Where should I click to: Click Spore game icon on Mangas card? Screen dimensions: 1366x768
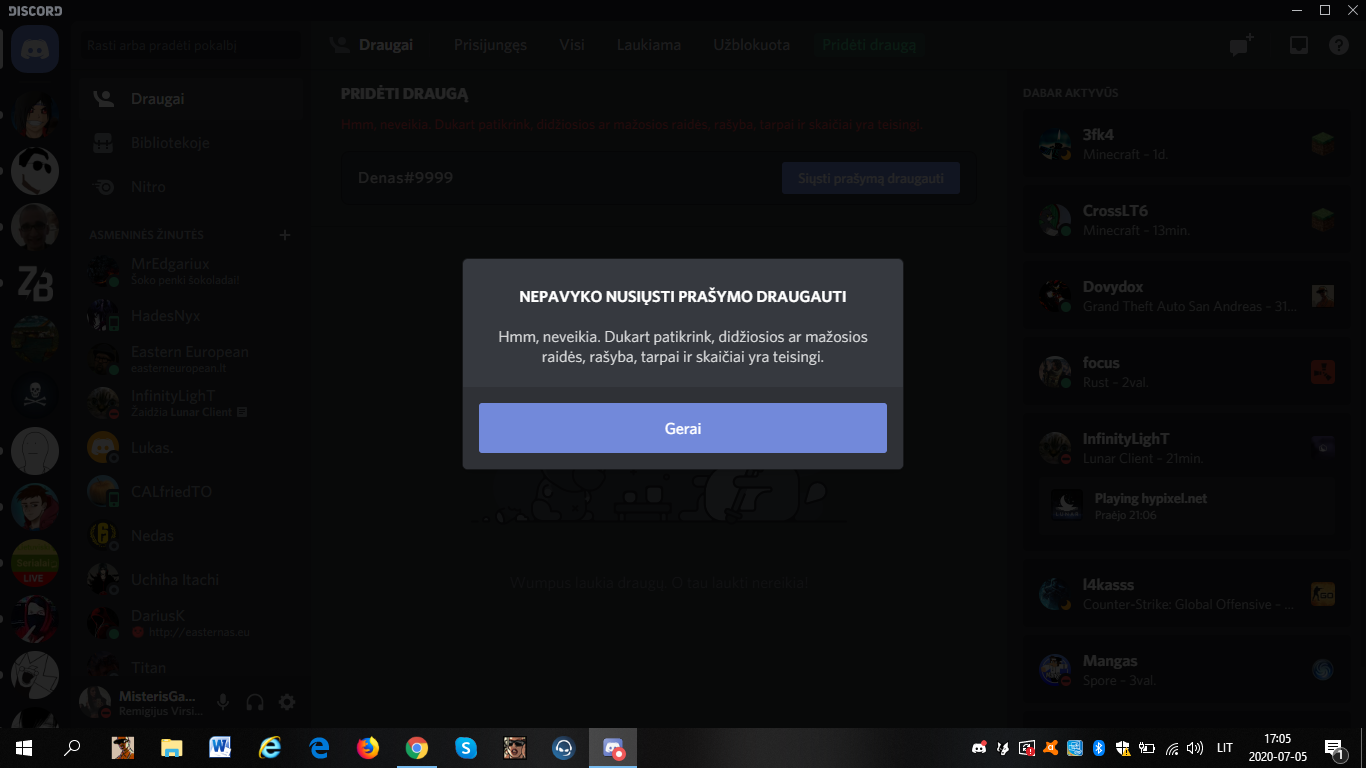(1323, 670)
